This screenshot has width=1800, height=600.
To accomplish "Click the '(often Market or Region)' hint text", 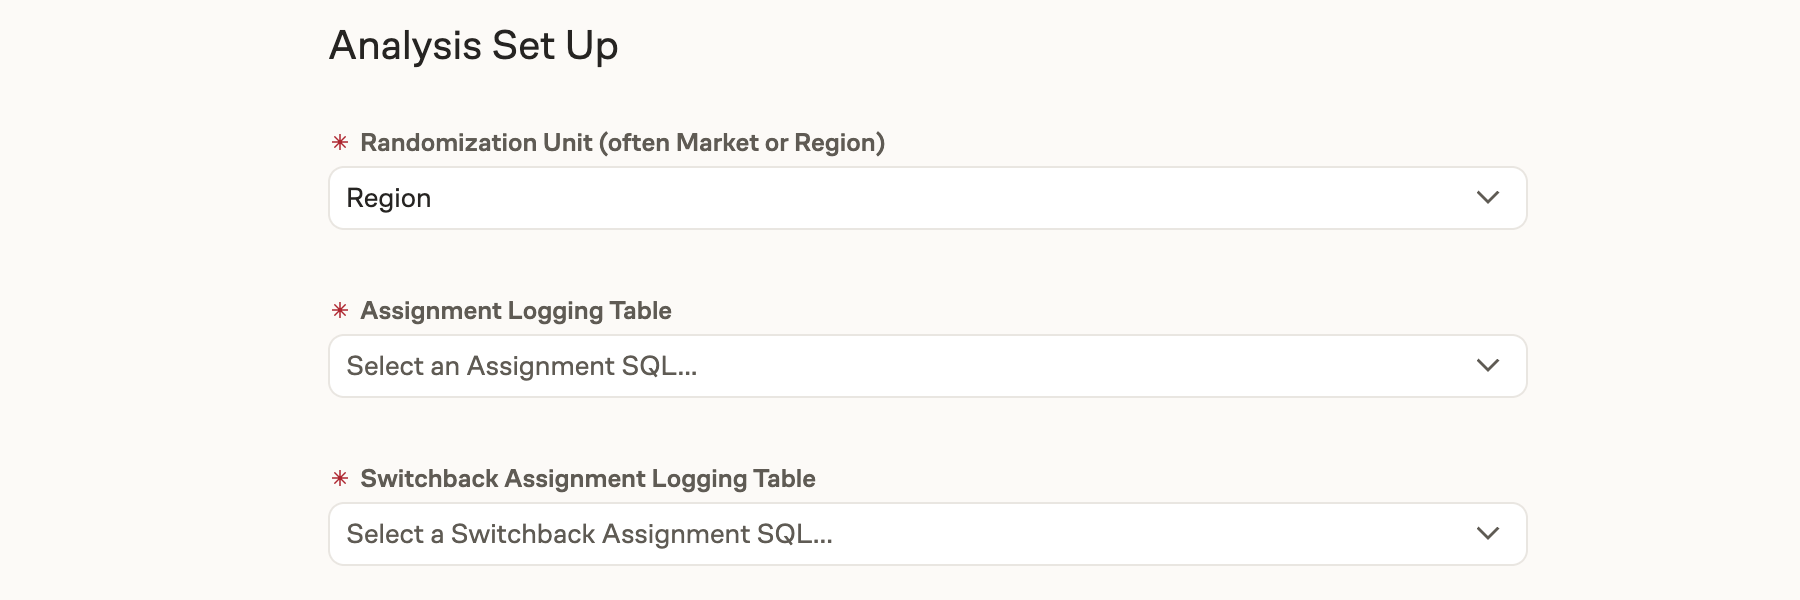I will pyautogui.click(x=742, y=143).
